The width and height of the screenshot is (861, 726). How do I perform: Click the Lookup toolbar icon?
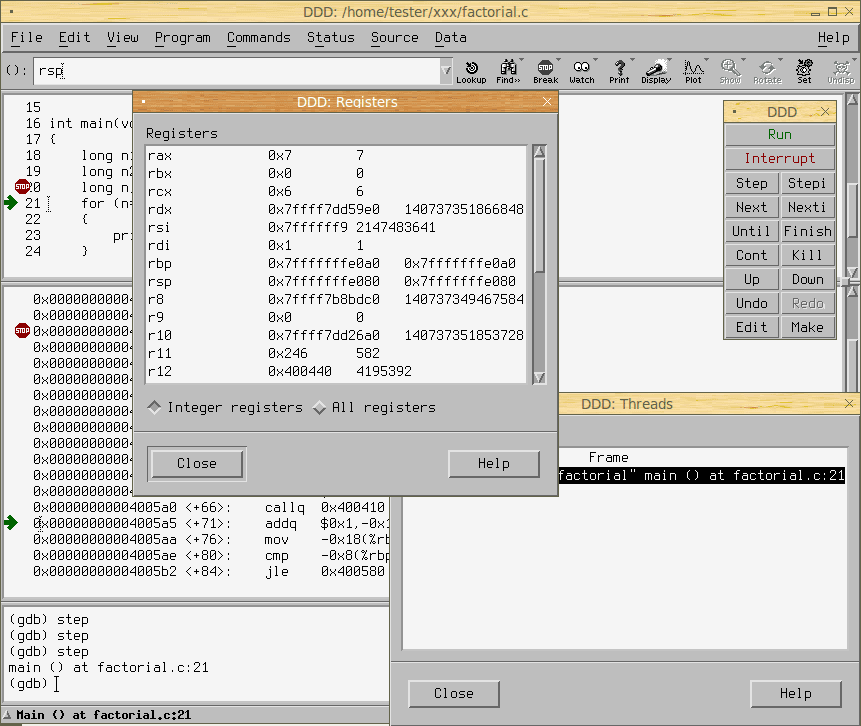point(471,71)
